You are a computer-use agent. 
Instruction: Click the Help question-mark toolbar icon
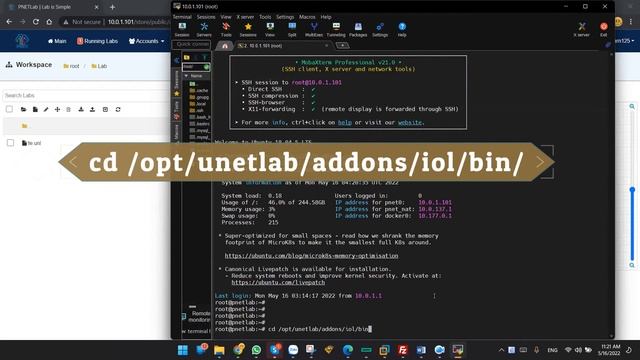click(402, 29)
